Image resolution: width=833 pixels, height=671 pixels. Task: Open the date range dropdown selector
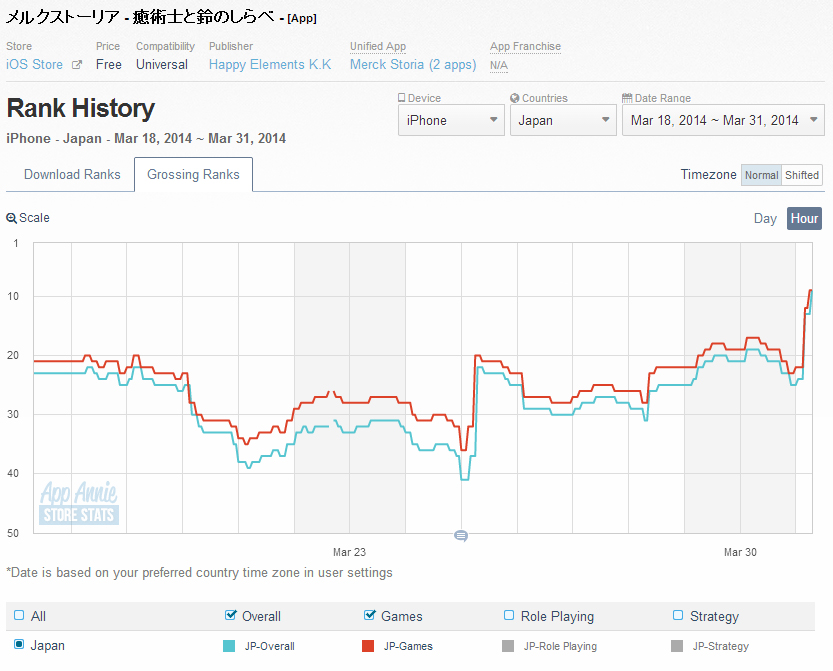(724, 120)
